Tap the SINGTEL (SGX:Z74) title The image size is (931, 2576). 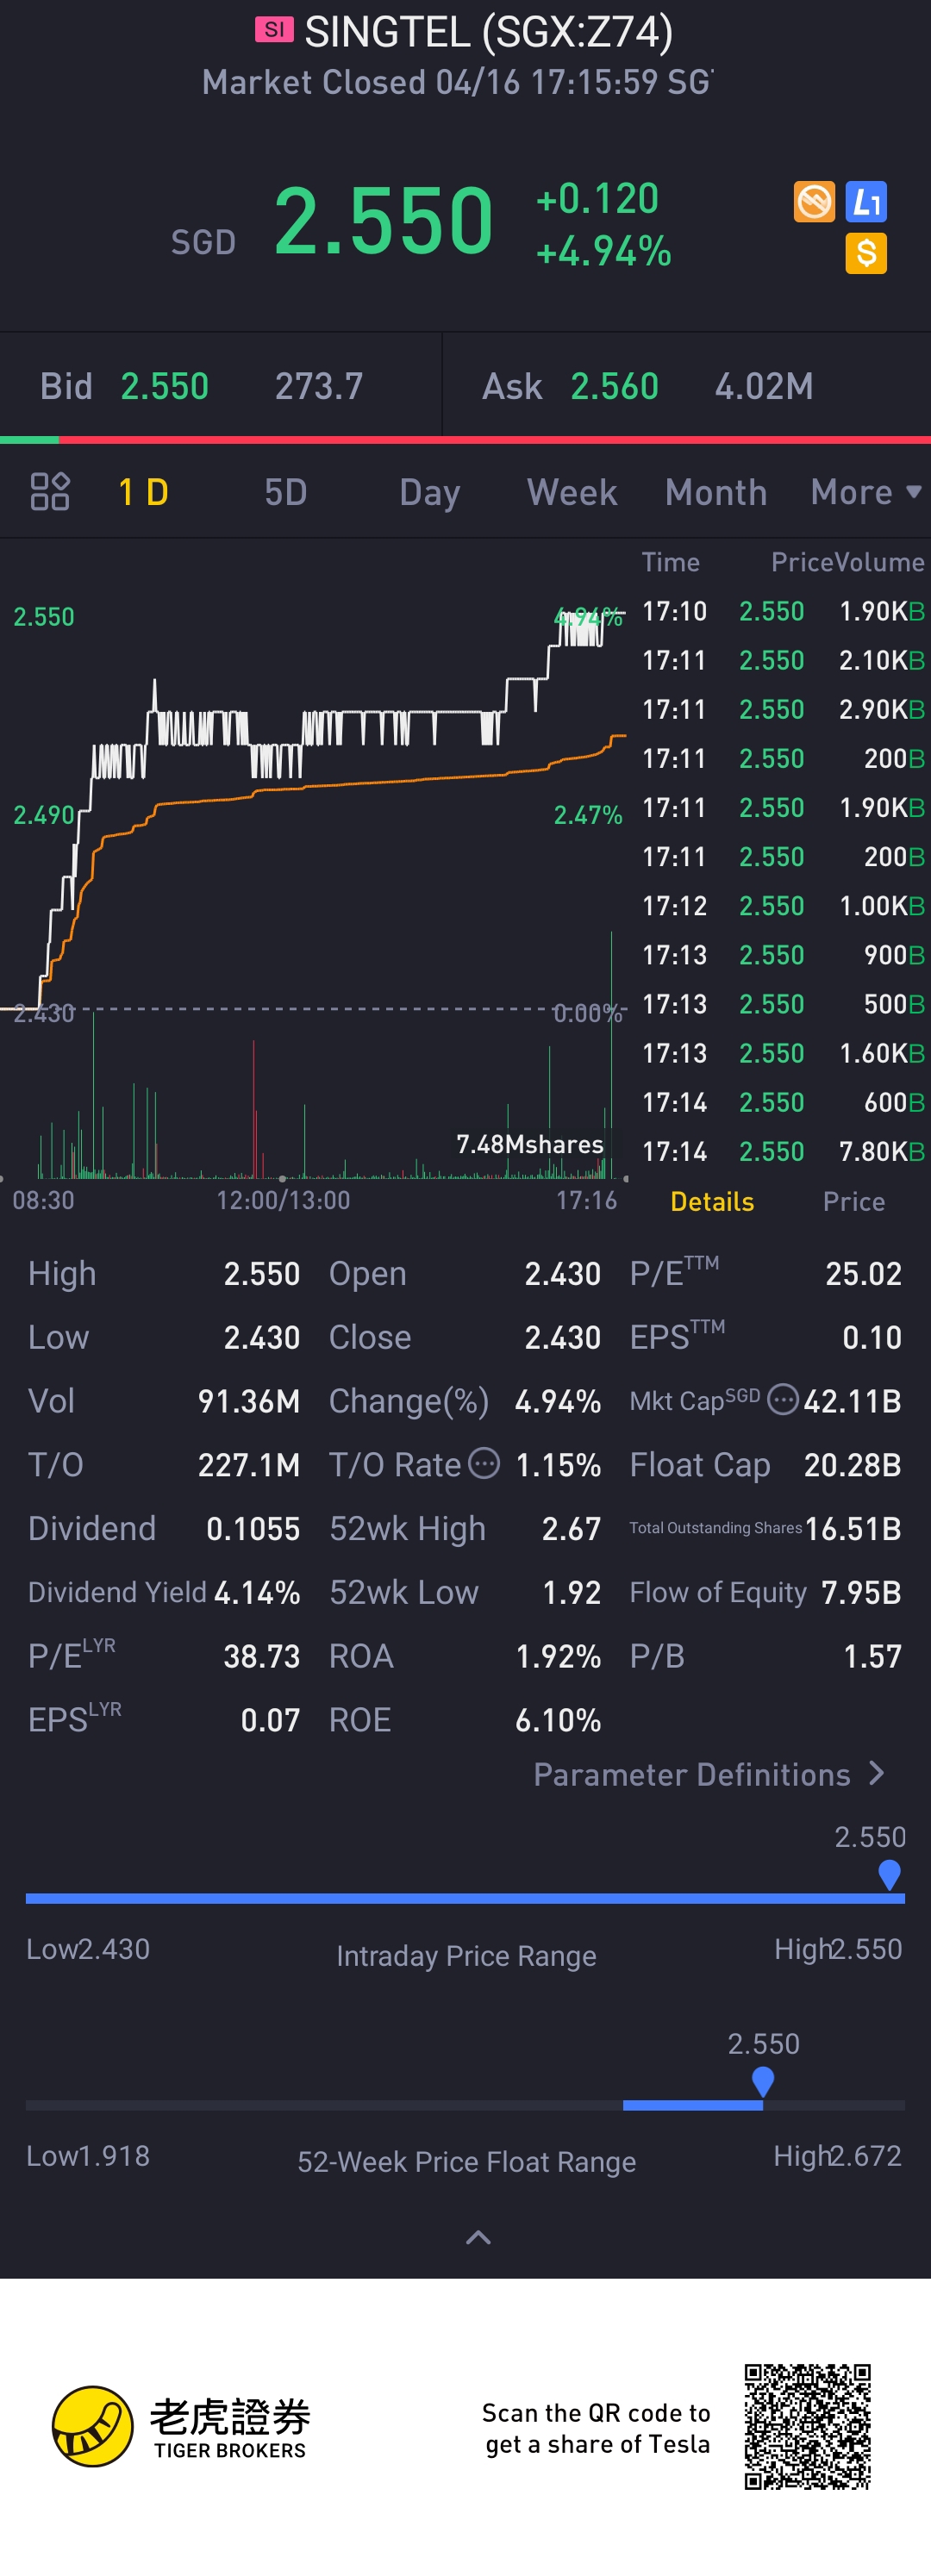pos(488,31)
